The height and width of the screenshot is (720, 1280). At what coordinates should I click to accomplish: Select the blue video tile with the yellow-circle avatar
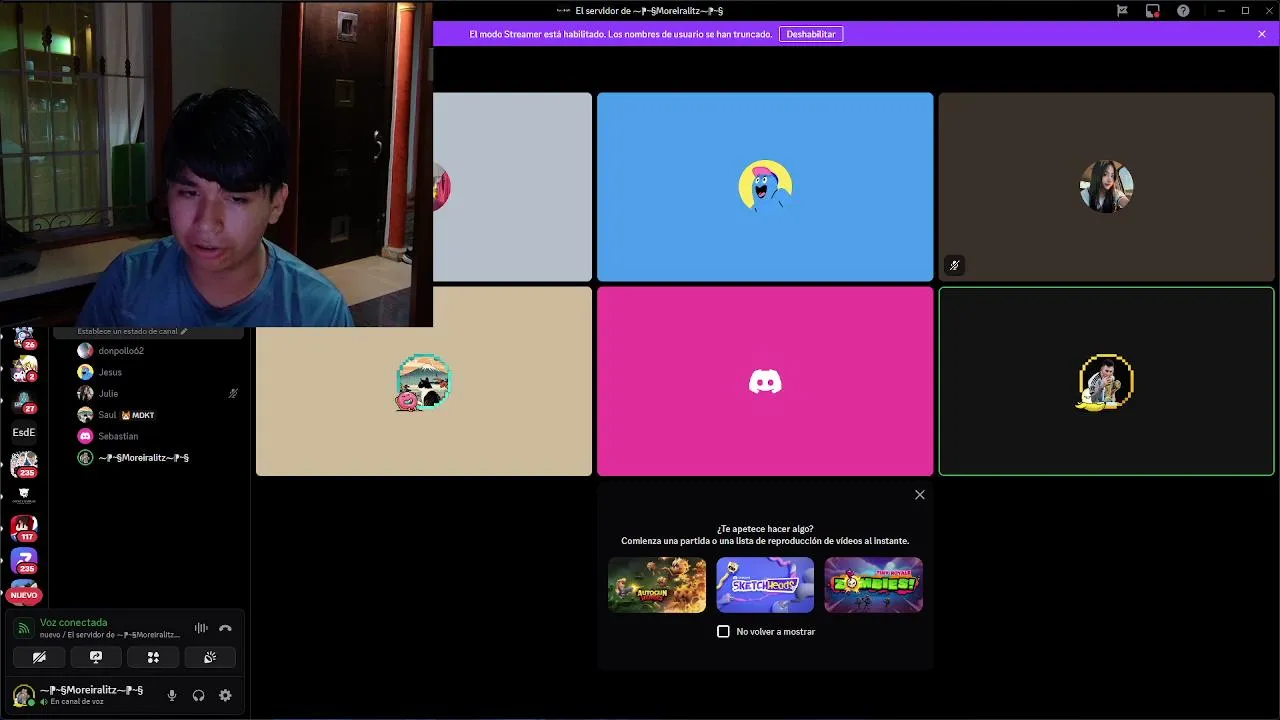(x=765, y=187)
